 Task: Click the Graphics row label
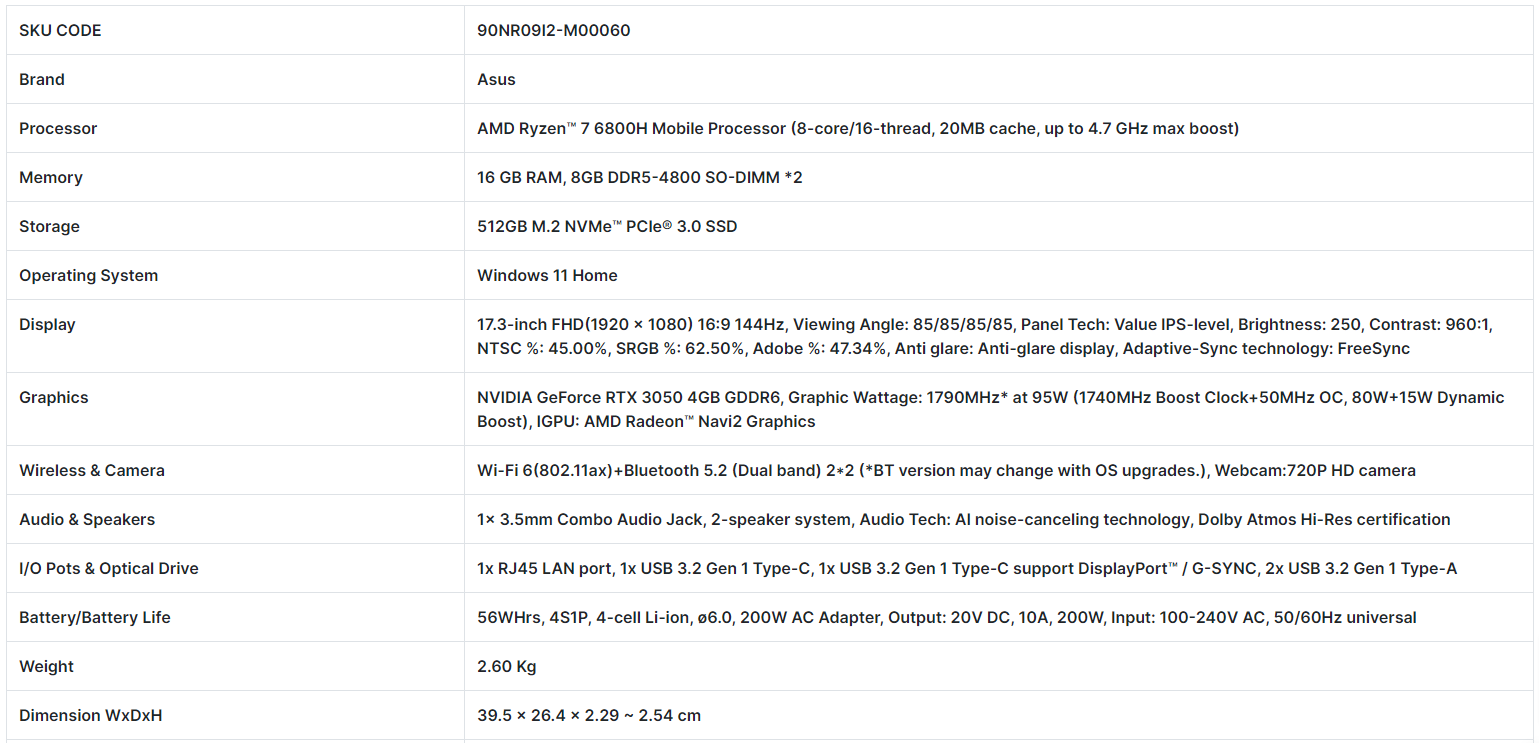click(x=54, y=397)
